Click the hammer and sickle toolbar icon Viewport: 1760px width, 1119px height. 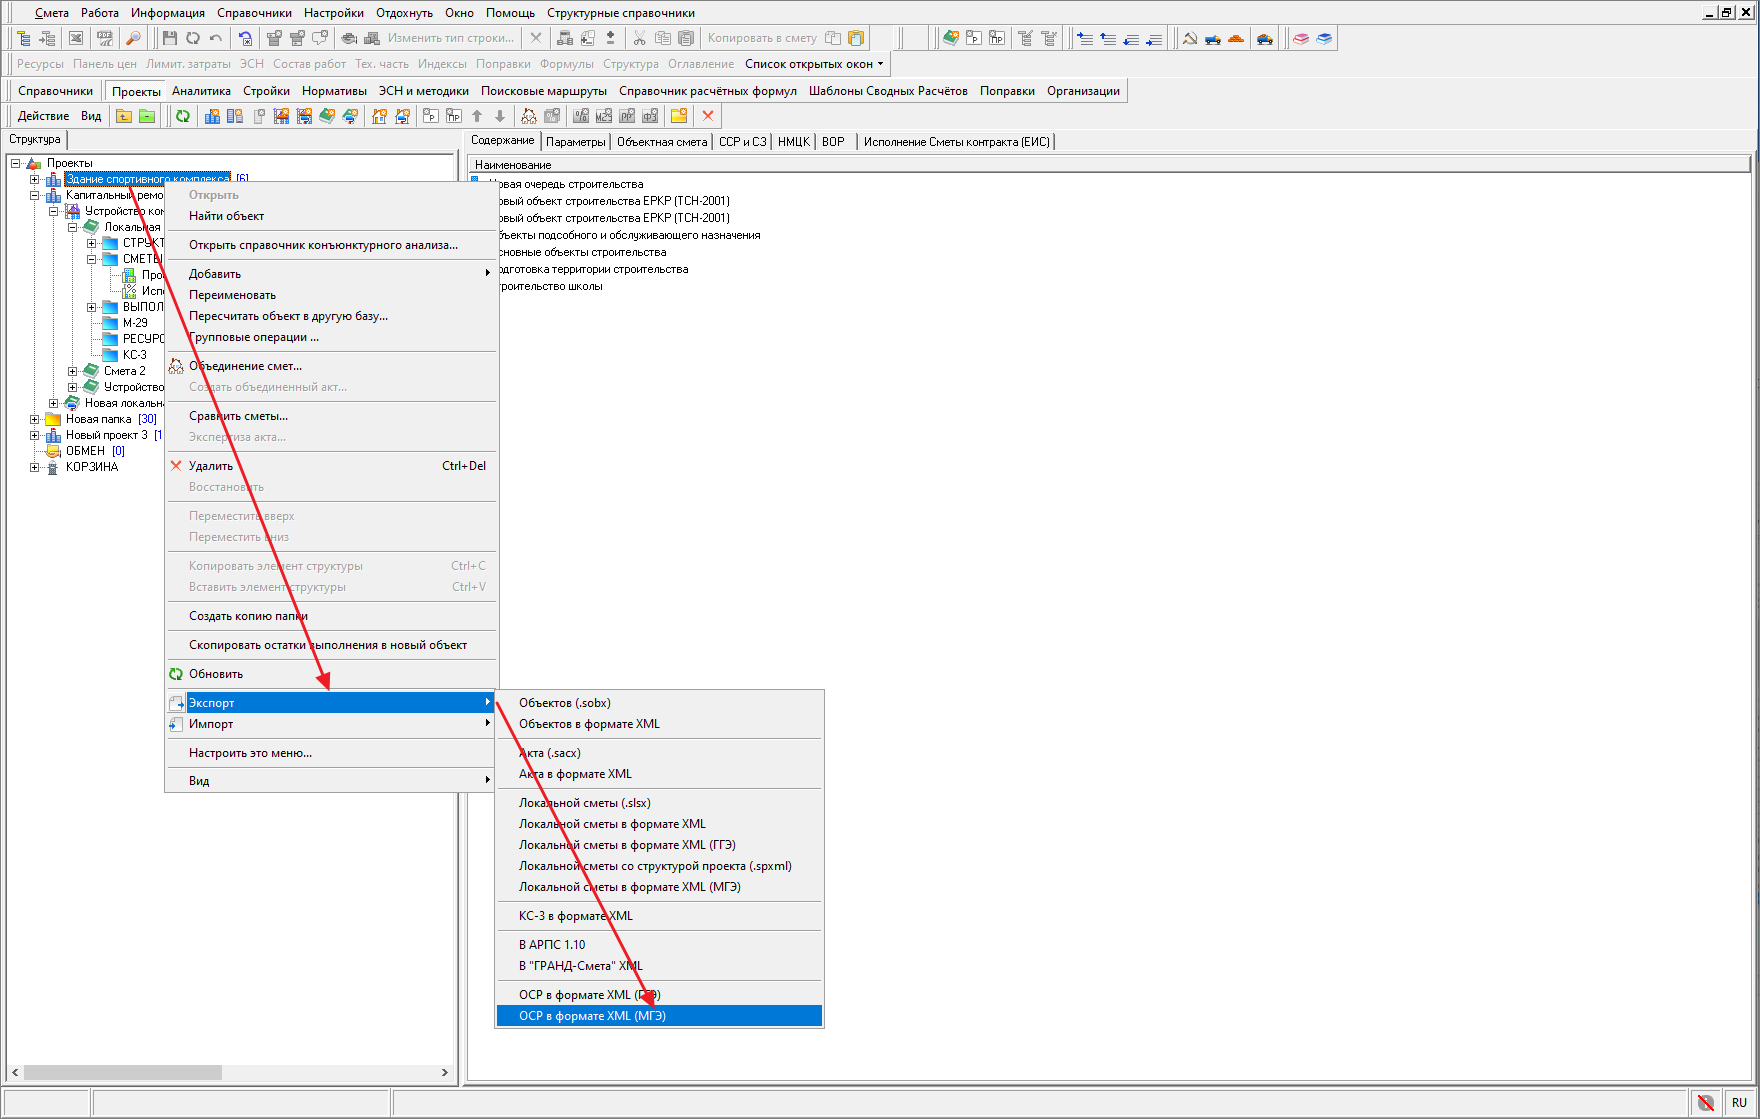click(x=1190, y=38)
